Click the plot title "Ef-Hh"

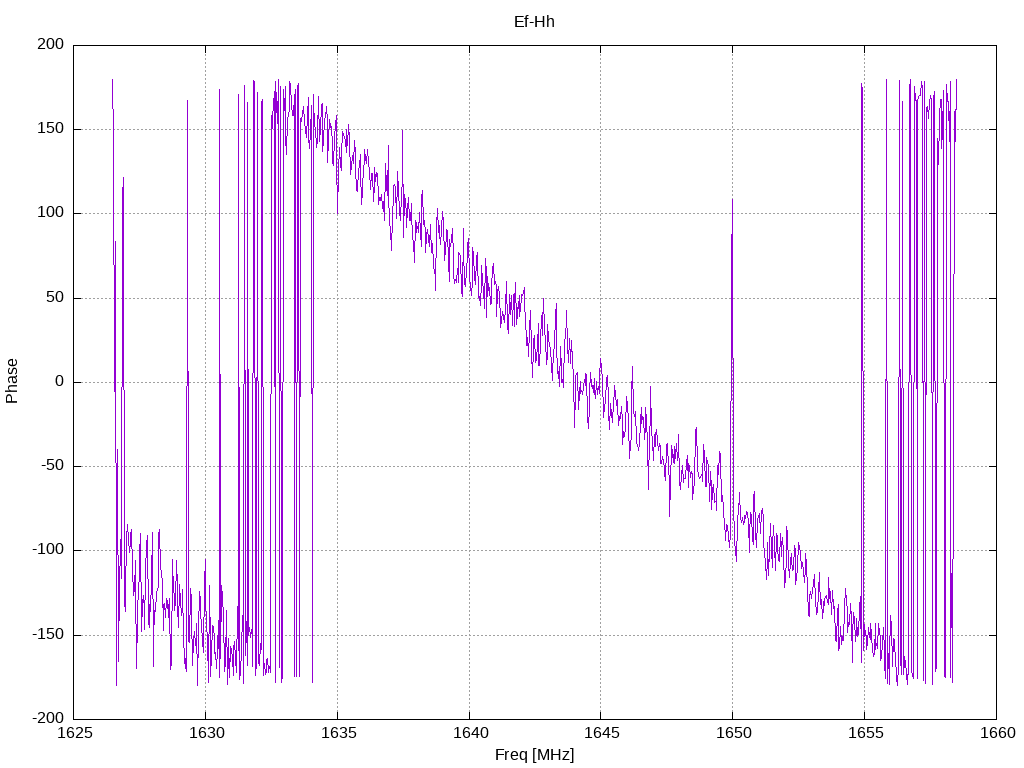click(x=534, y=22)
